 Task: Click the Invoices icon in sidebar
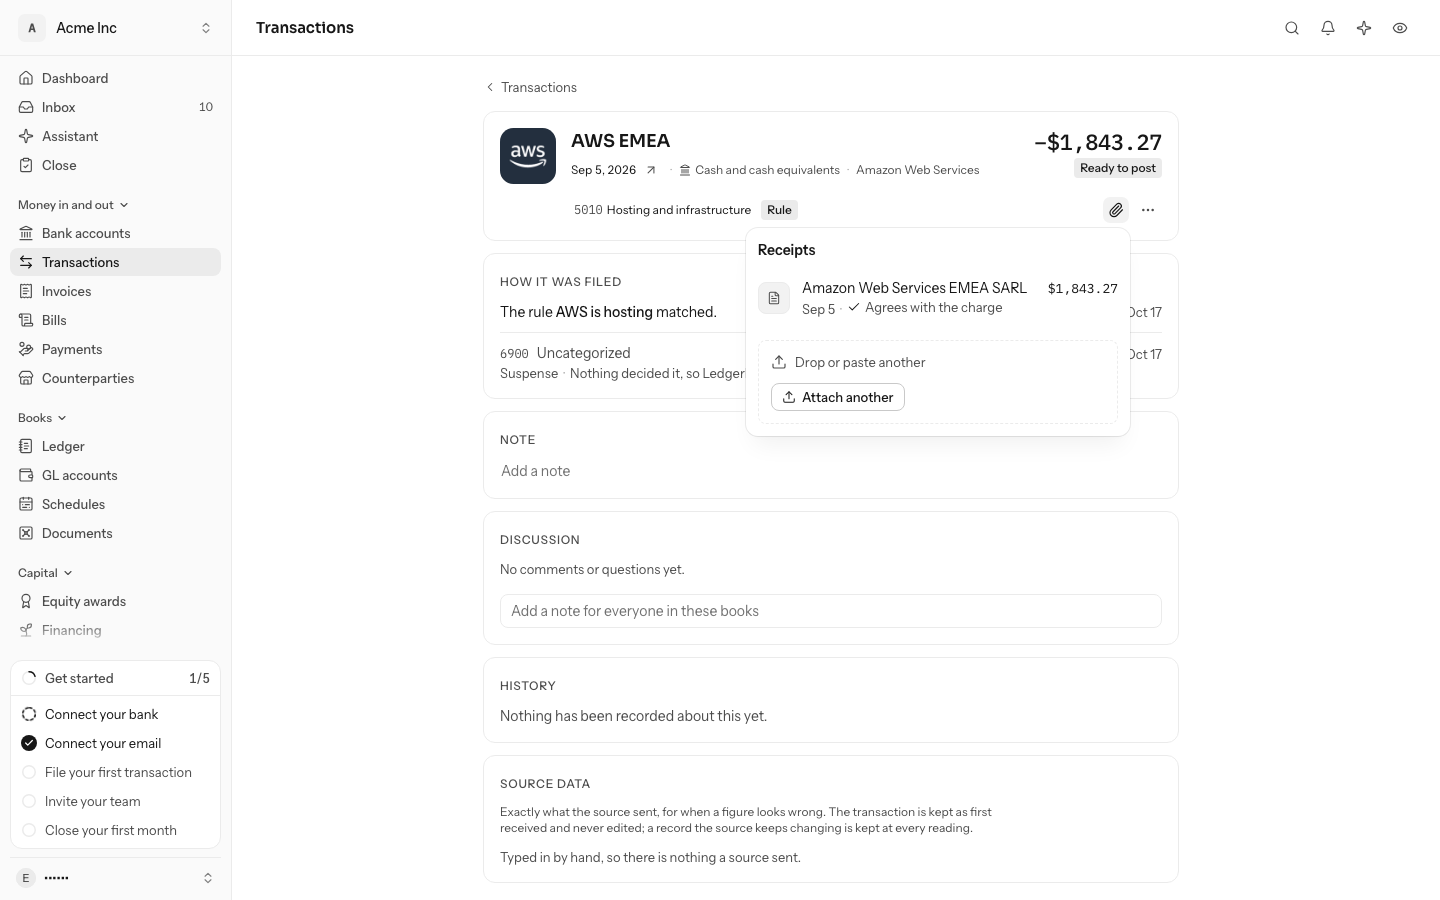26,291
